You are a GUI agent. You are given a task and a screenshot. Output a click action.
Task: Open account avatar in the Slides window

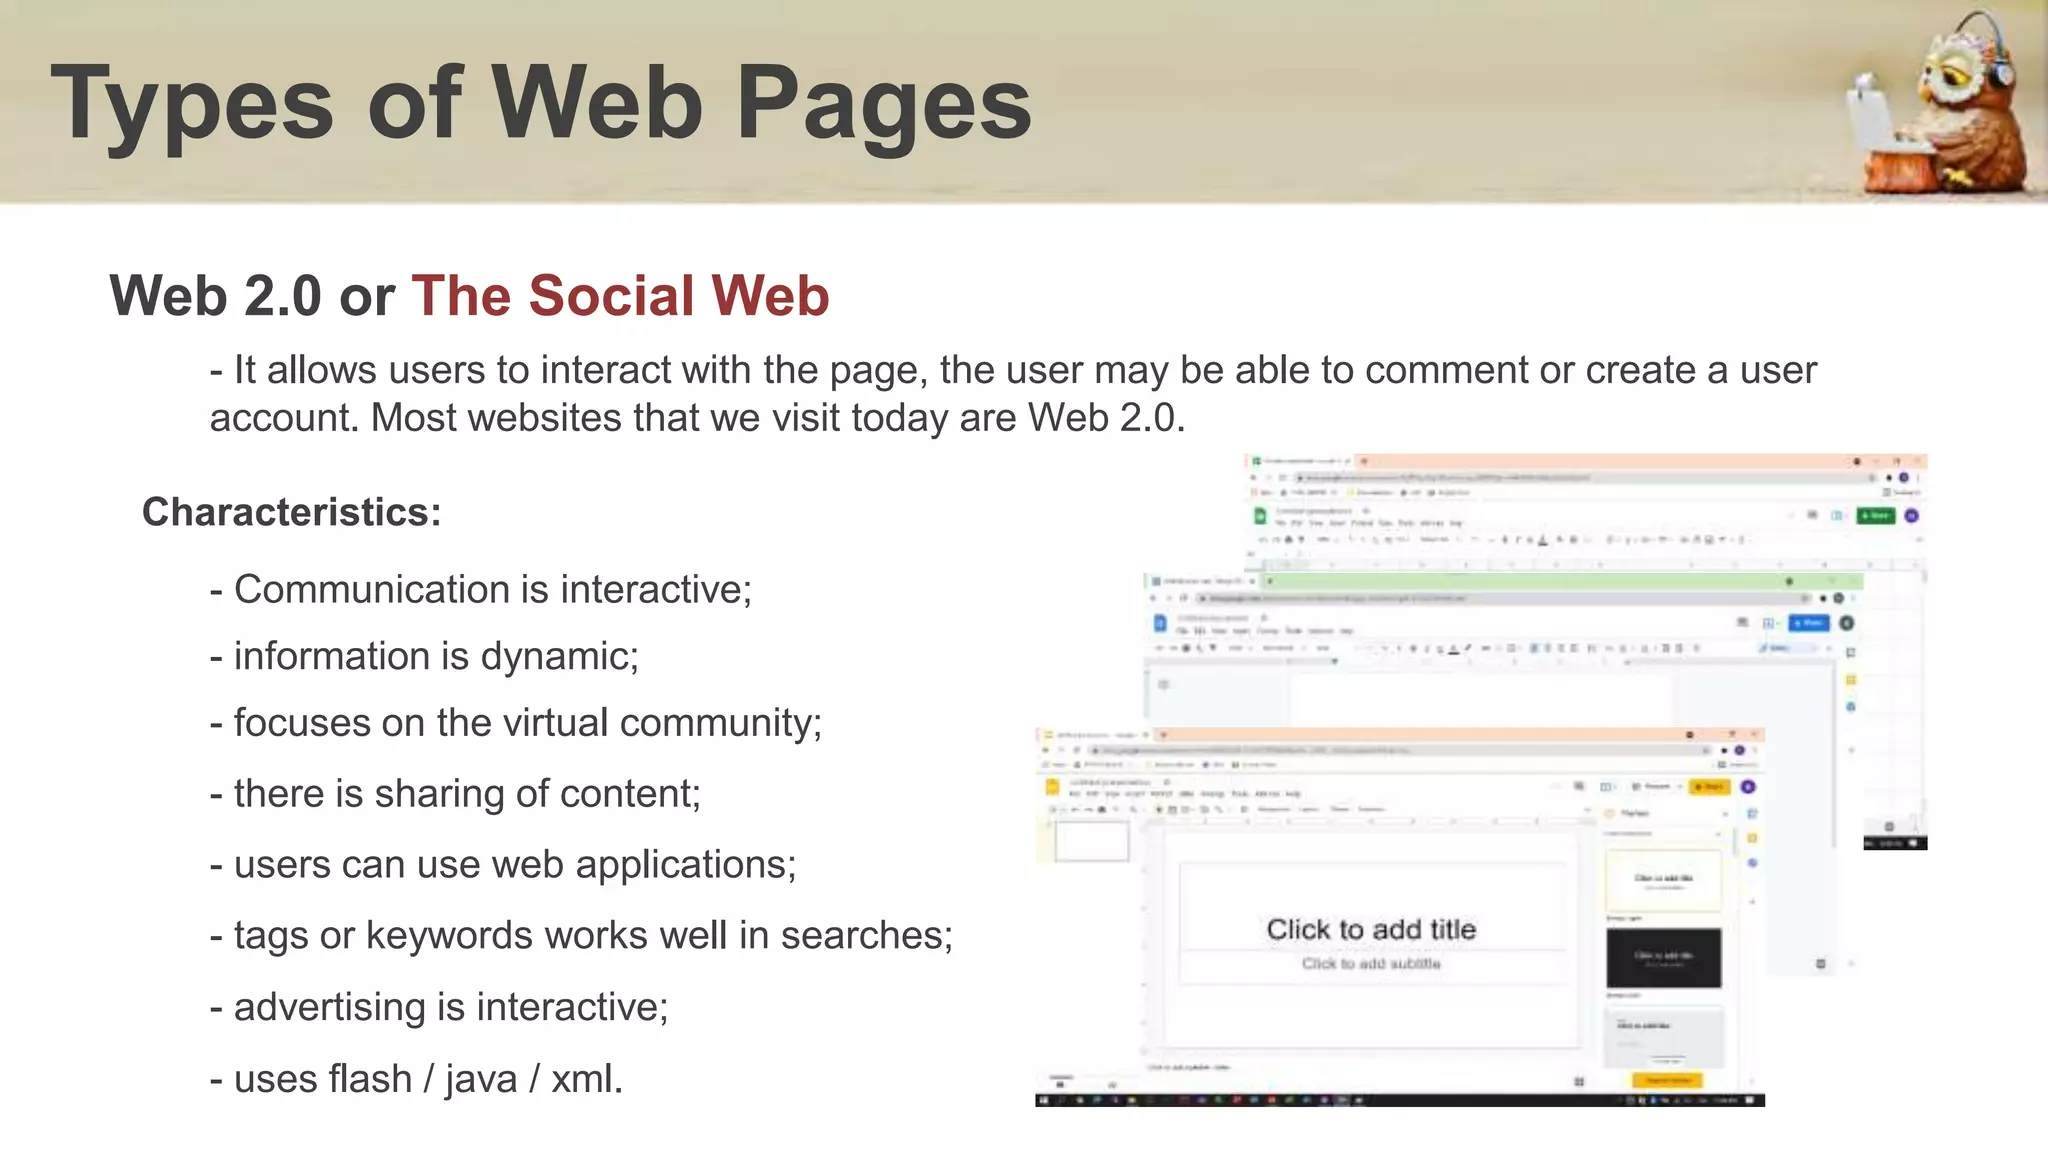[x=1748, y=787]
